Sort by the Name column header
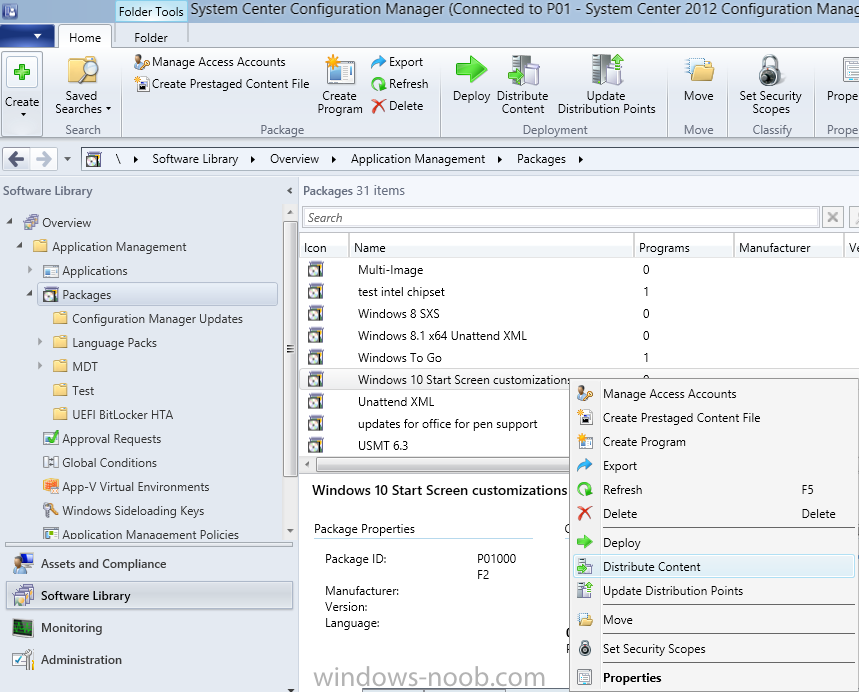Screen dimensions: 859x692 (491, 248)
